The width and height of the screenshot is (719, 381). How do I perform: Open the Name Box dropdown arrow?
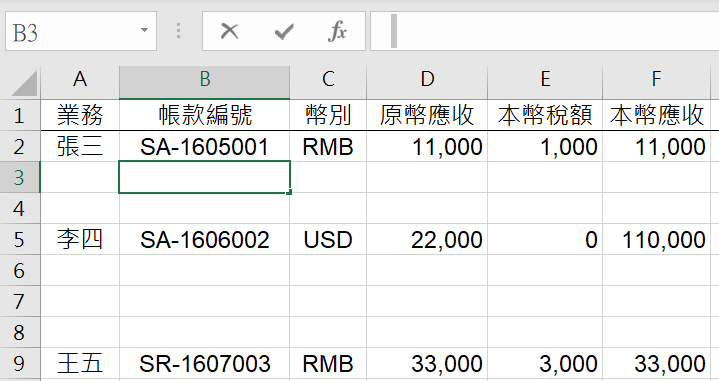[x=144, y=31]
